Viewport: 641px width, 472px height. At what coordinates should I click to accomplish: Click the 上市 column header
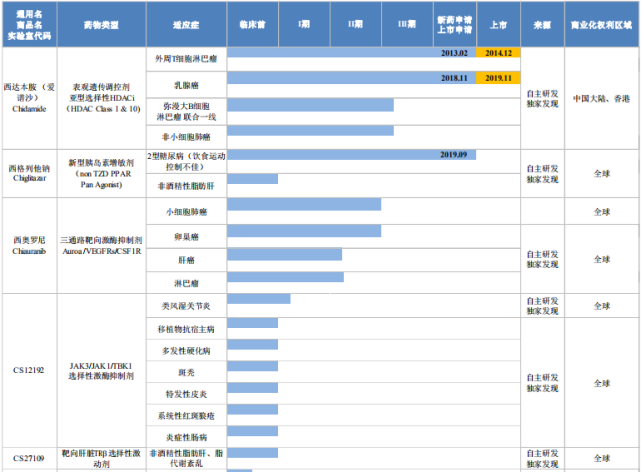499,25
